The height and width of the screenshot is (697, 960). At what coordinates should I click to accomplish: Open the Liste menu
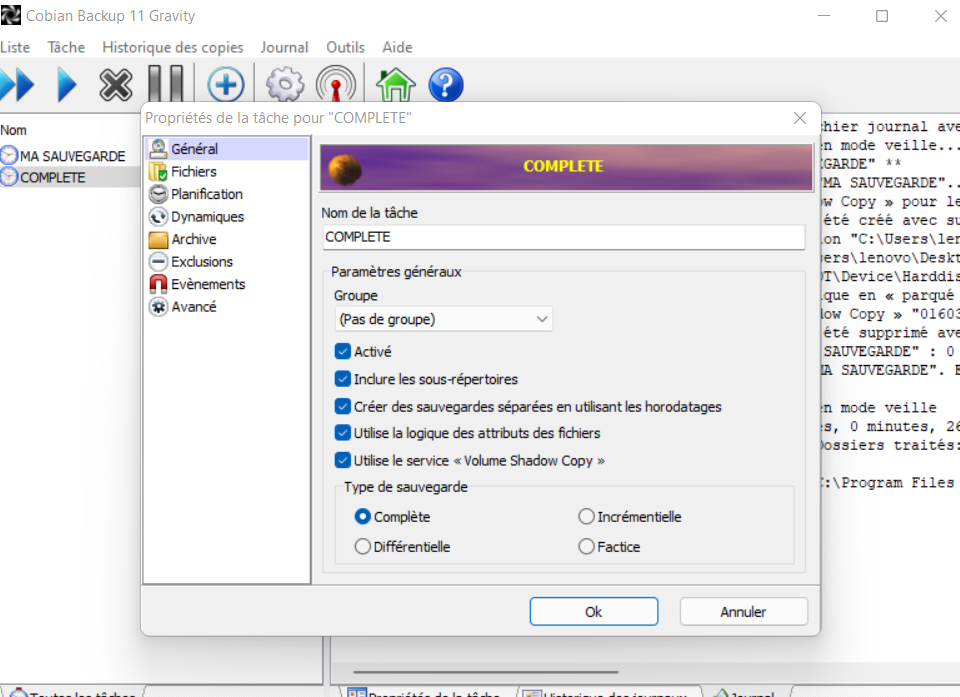[x=15, y=47]
